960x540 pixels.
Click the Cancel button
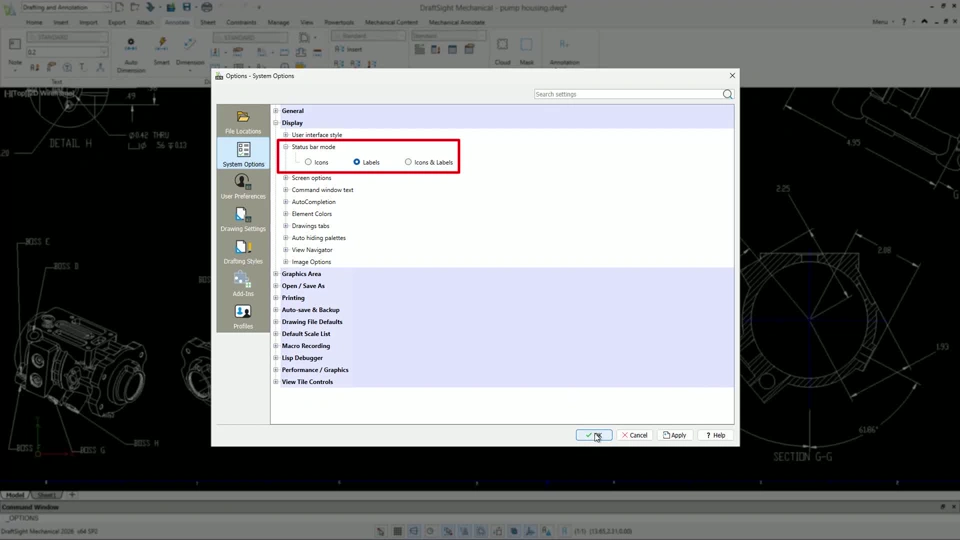pos(634,435)
